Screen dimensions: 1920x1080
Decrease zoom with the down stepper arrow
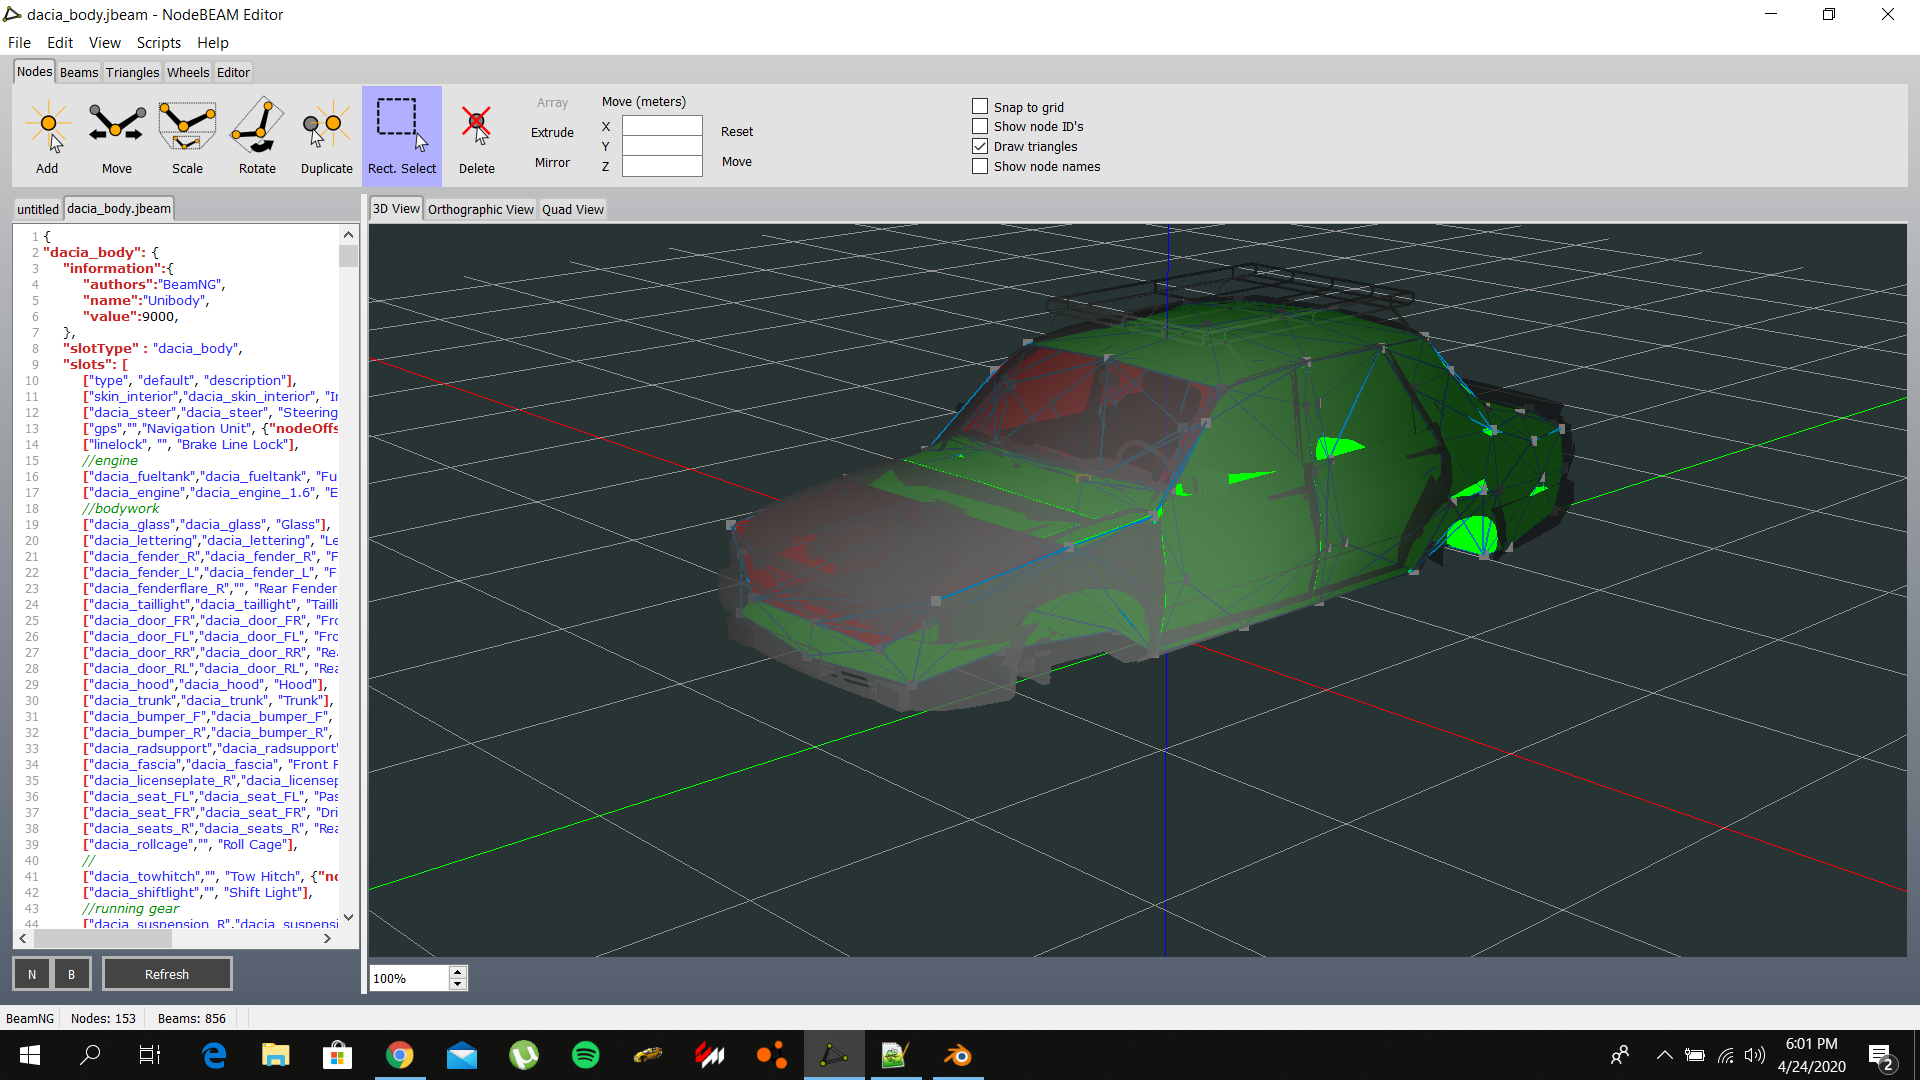pos(458,984)
